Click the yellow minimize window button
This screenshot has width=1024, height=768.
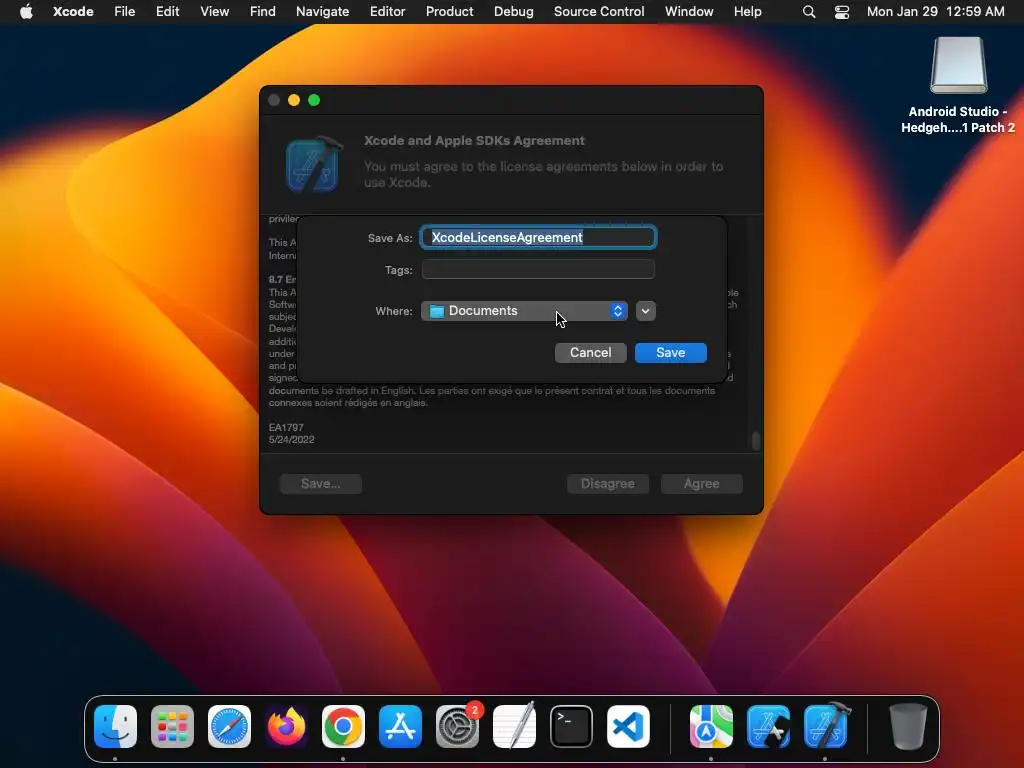pyautogui.click(x=294, y=100)
